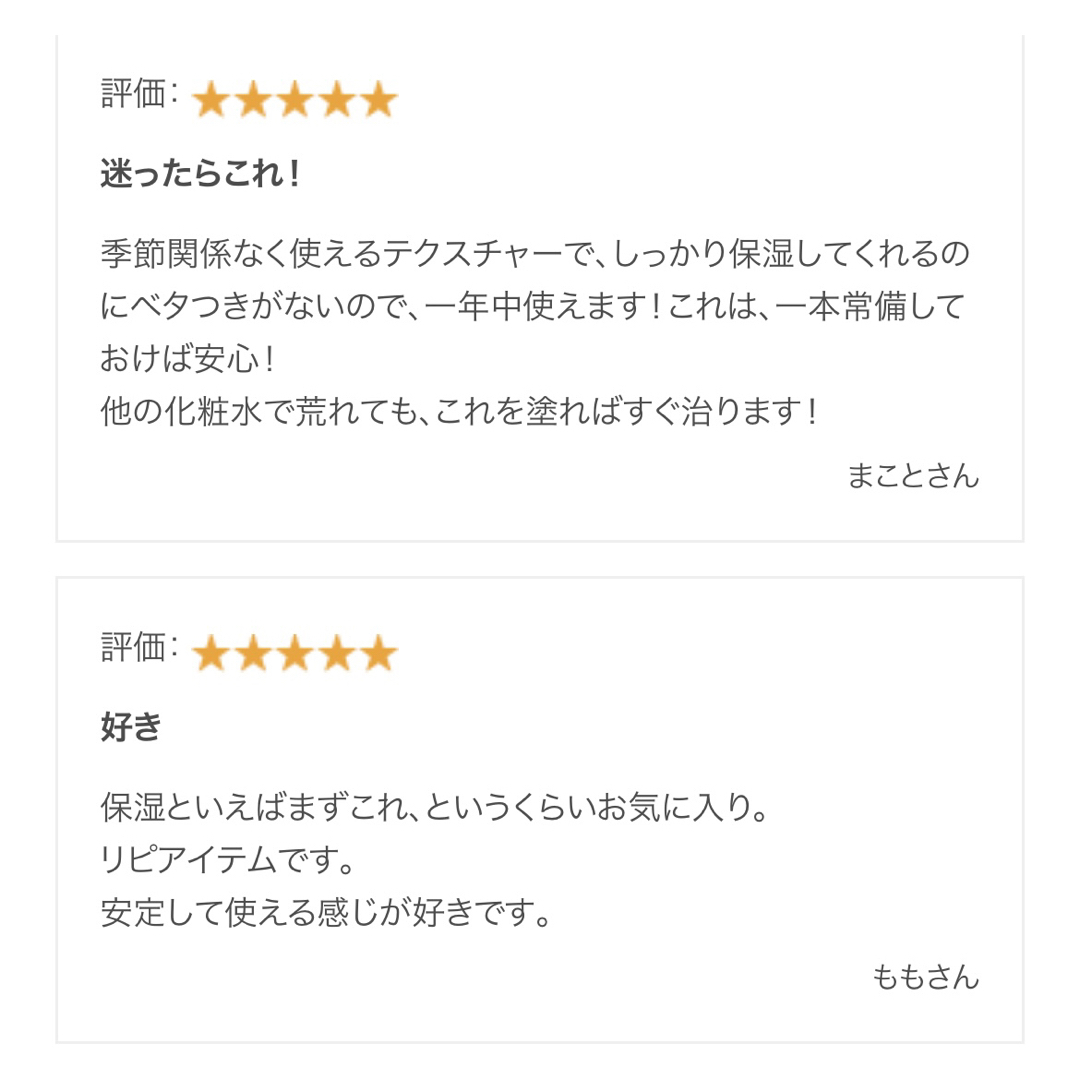Click the fourth star in Momo's review rating
1080x1080 pixels.
pos(338,653)
